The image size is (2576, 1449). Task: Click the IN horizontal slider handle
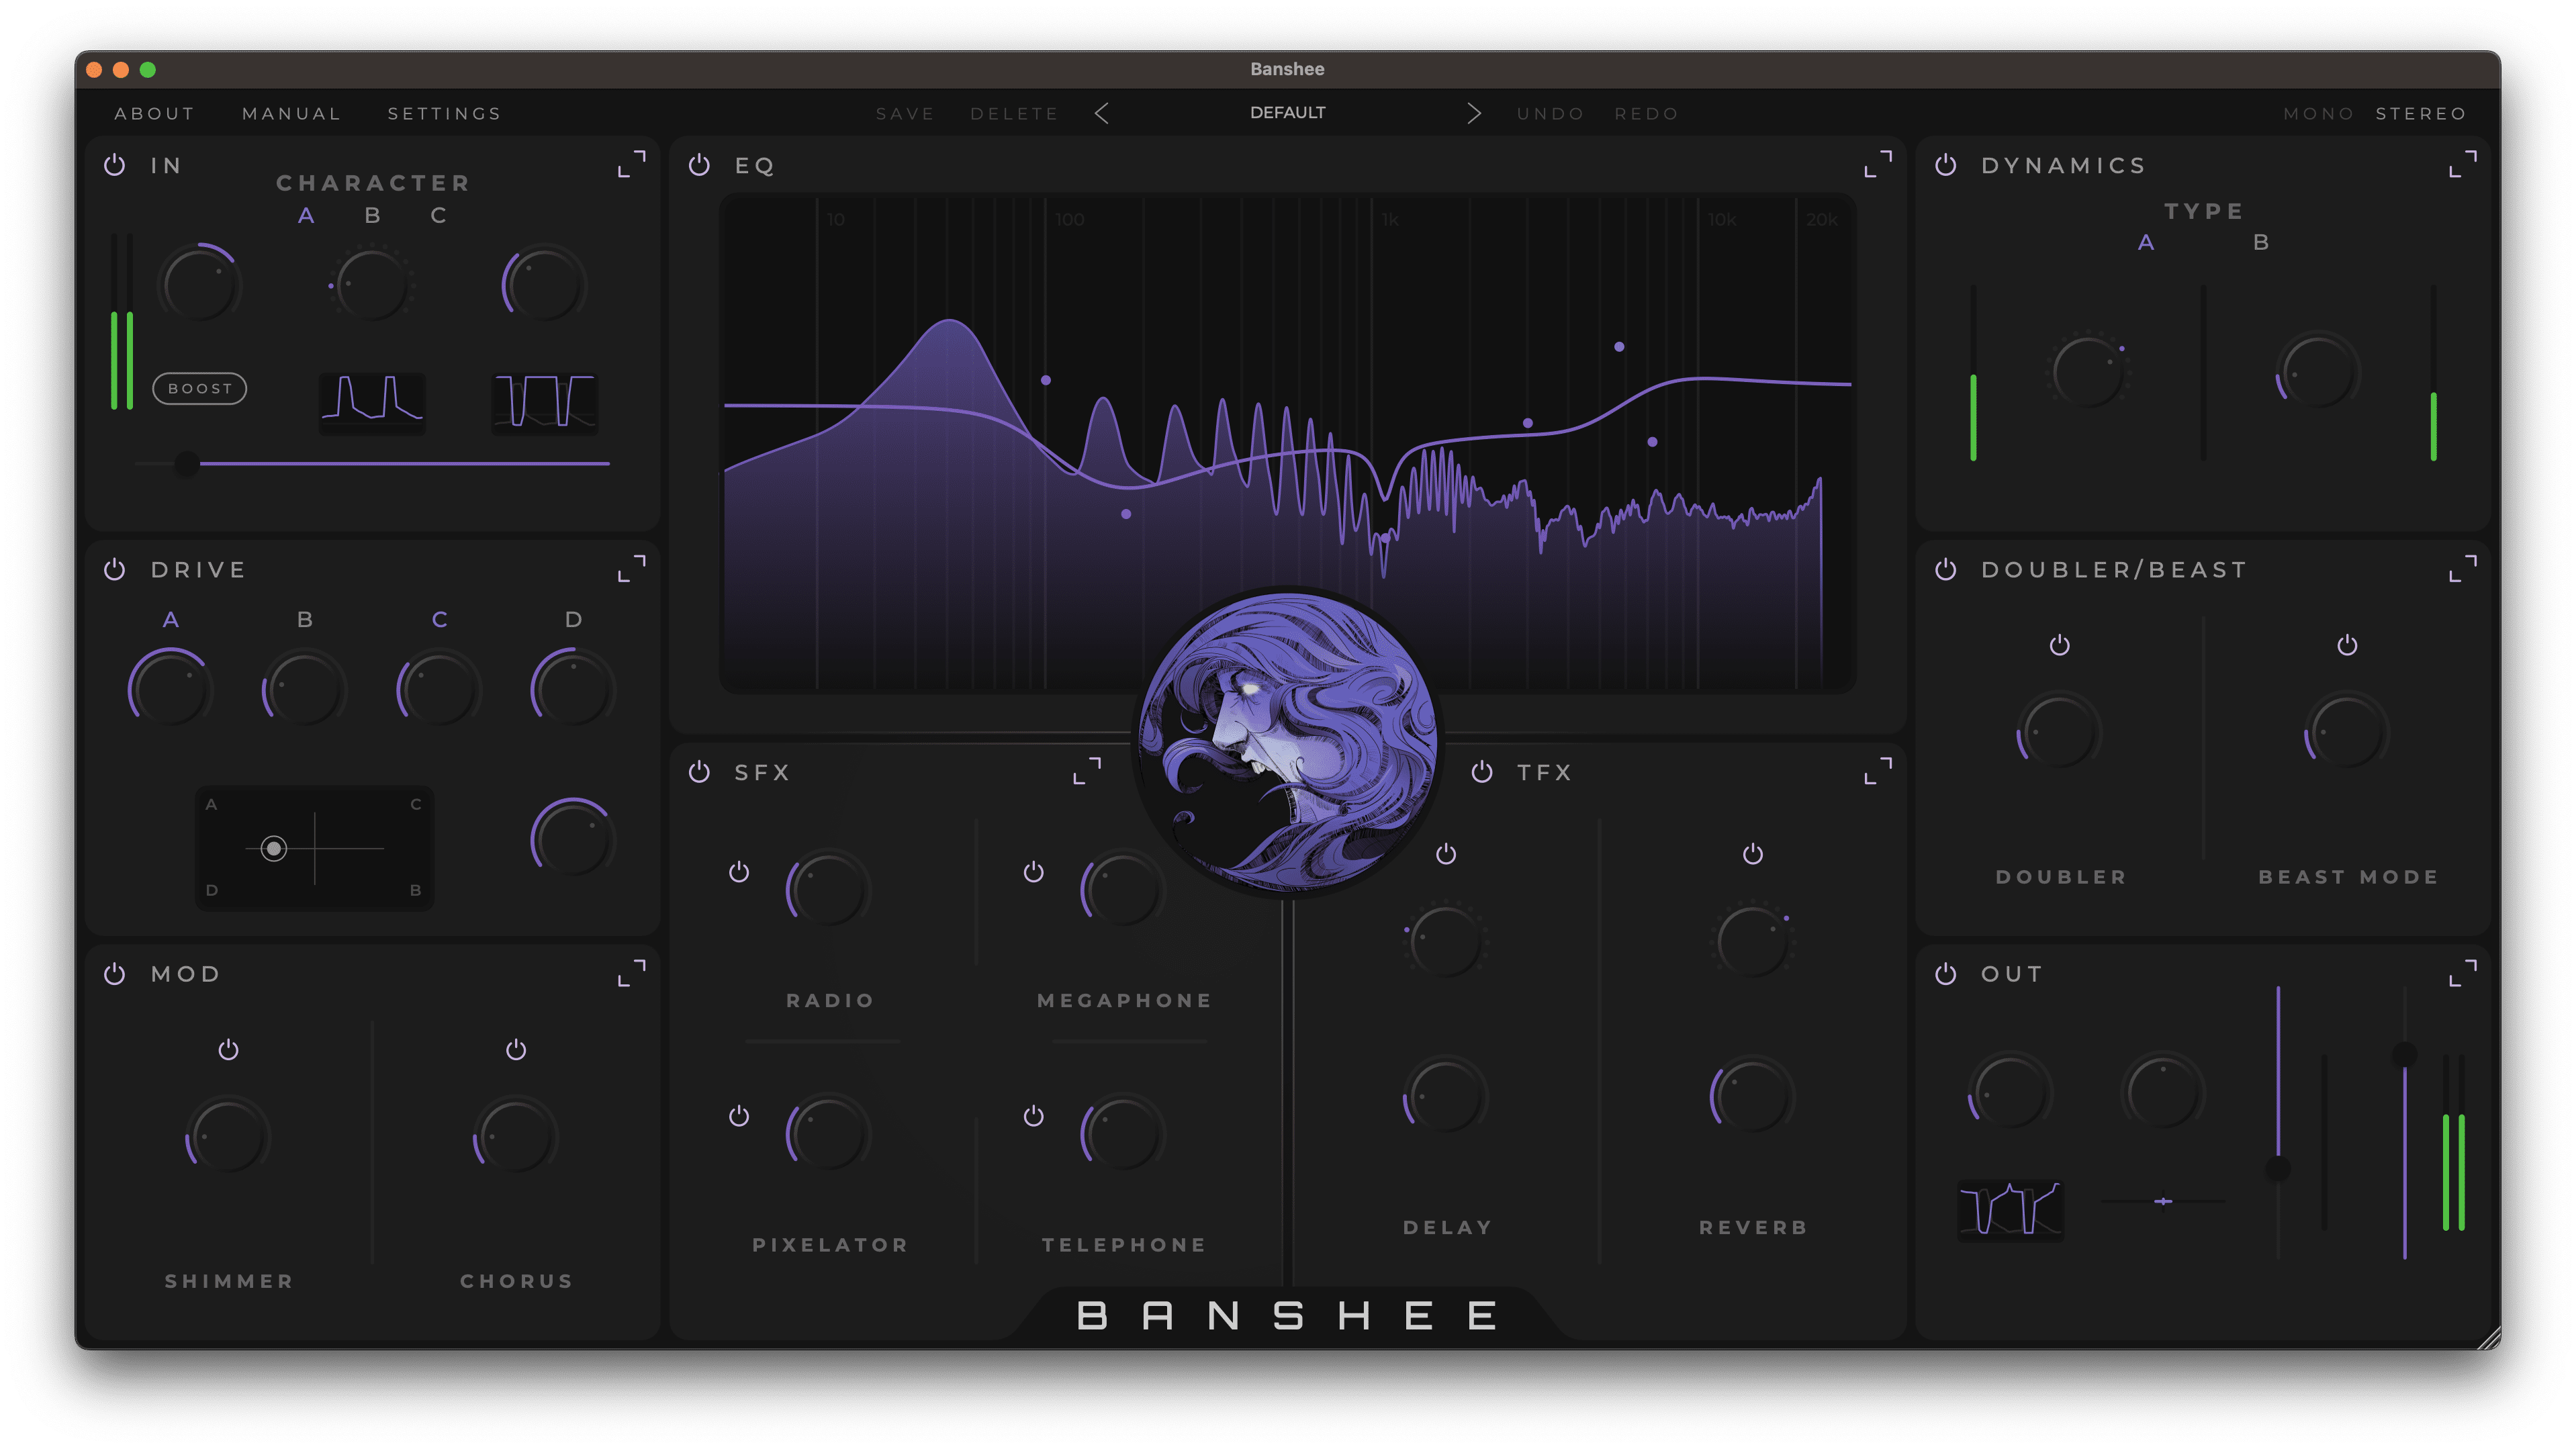186,464
